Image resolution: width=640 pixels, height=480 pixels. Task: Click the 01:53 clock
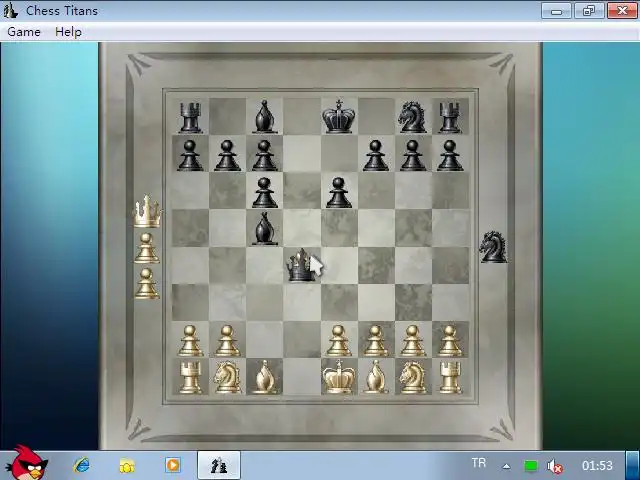tap(597, 465)
